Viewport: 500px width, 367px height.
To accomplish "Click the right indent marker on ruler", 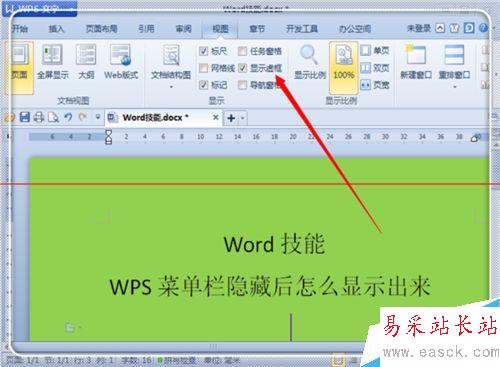I will click(x=474, y=138).
